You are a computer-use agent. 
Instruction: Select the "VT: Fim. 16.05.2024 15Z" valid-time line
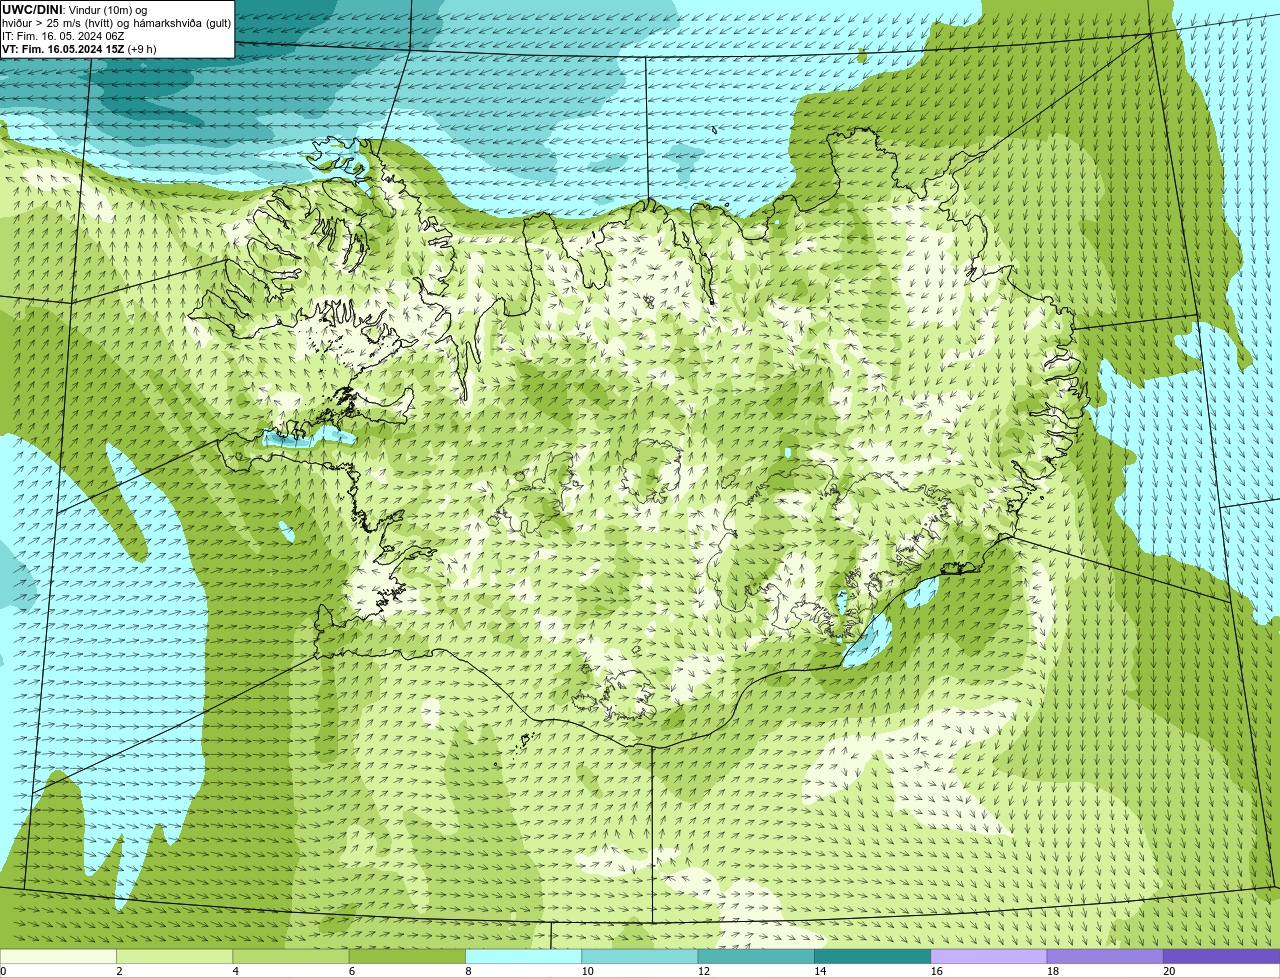[63, 49]
